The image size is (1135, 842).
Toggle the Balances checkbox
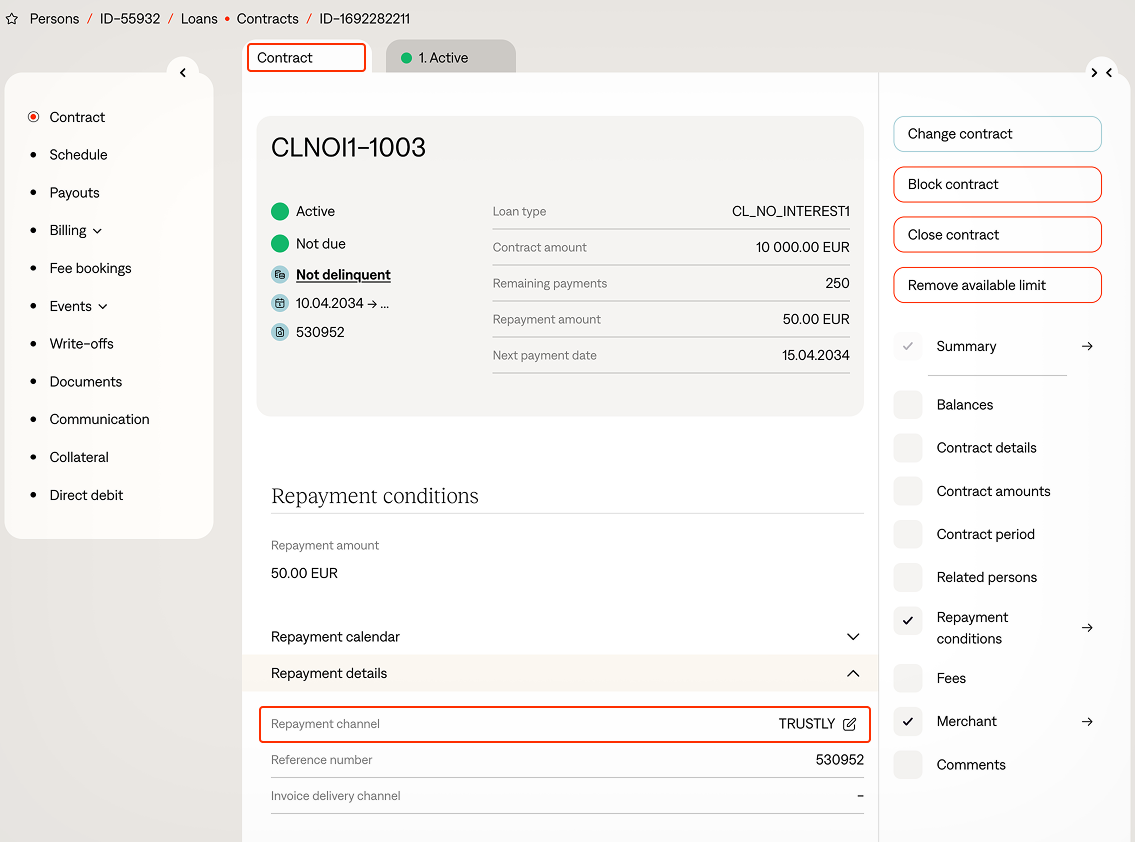tap(908, 405)
